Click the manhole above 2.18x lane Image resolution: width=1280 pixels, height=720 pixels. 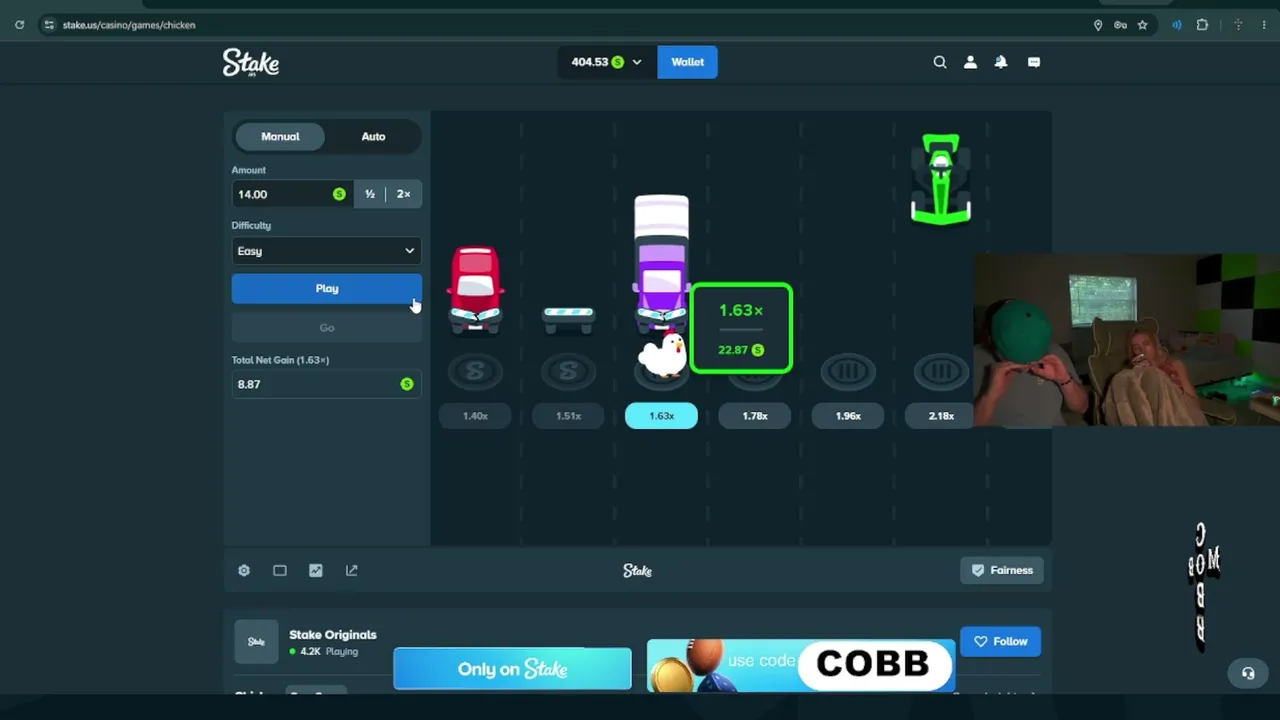pos(941,372)
